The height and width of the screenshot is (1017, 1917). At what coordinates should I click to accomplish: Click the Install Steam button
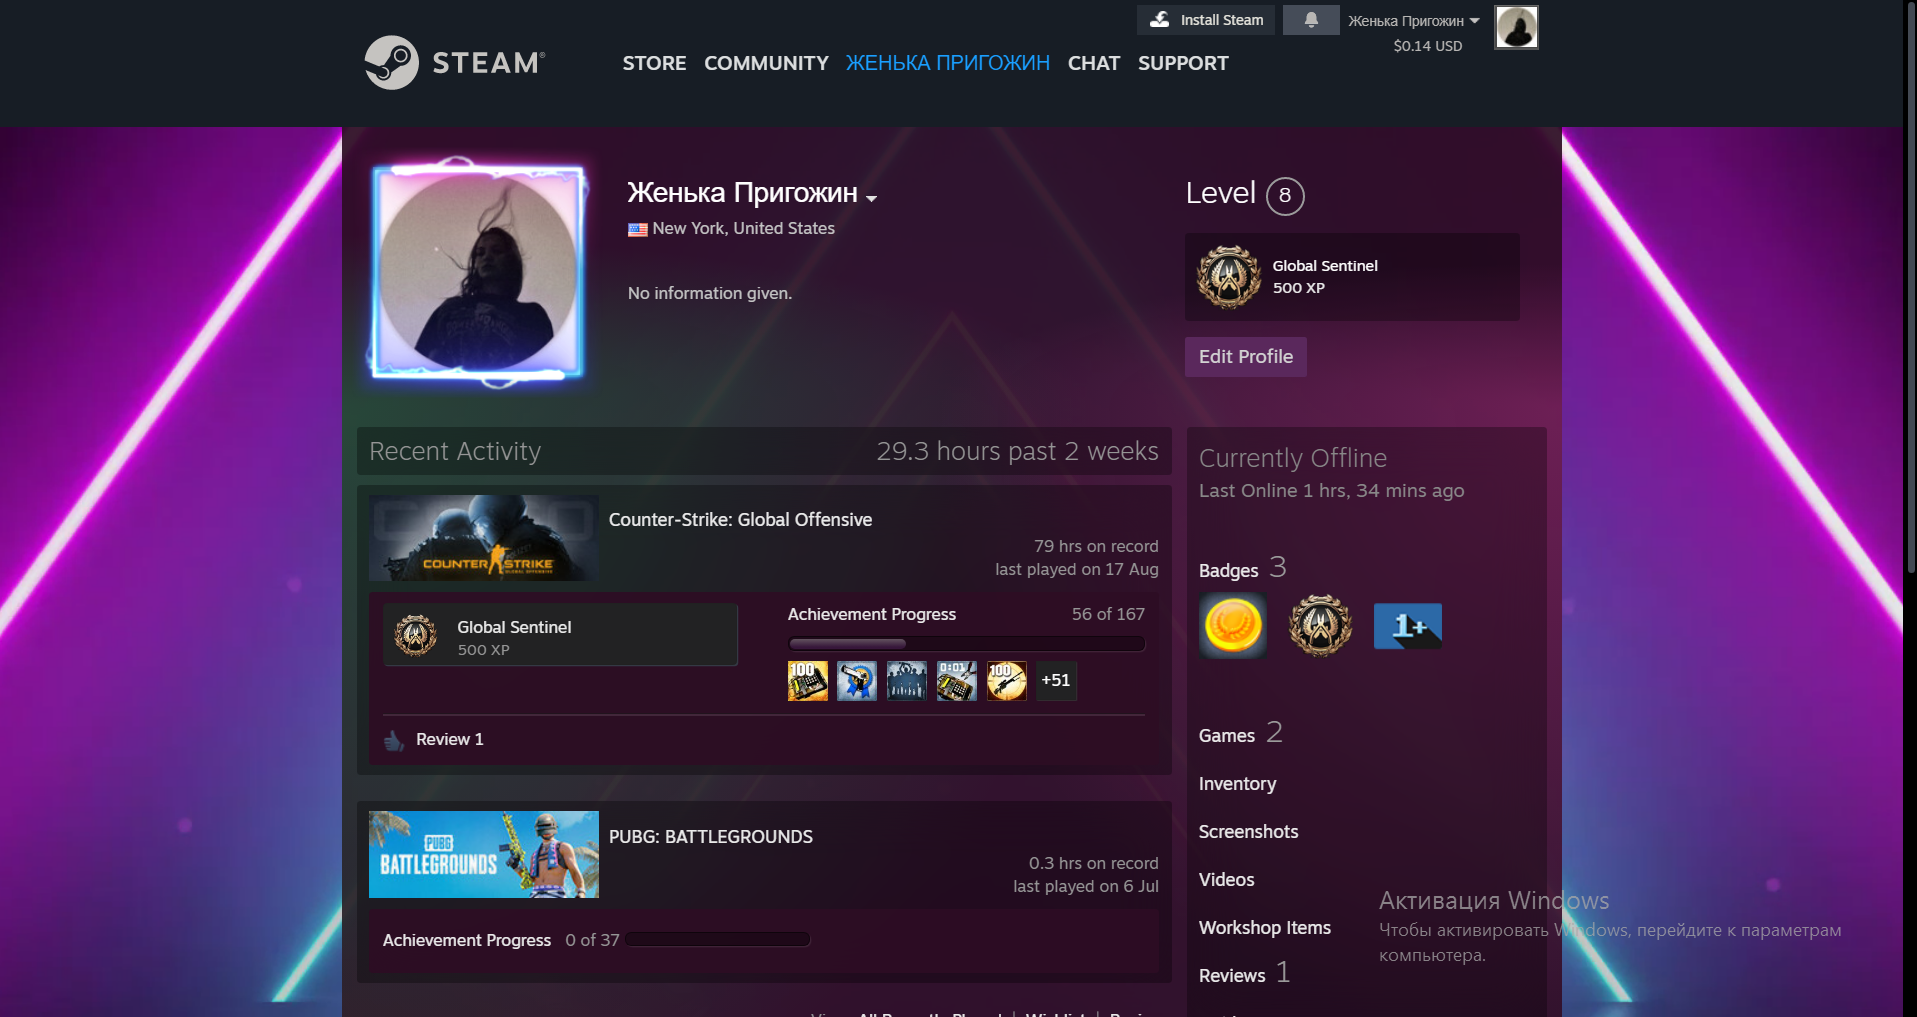1206,20
